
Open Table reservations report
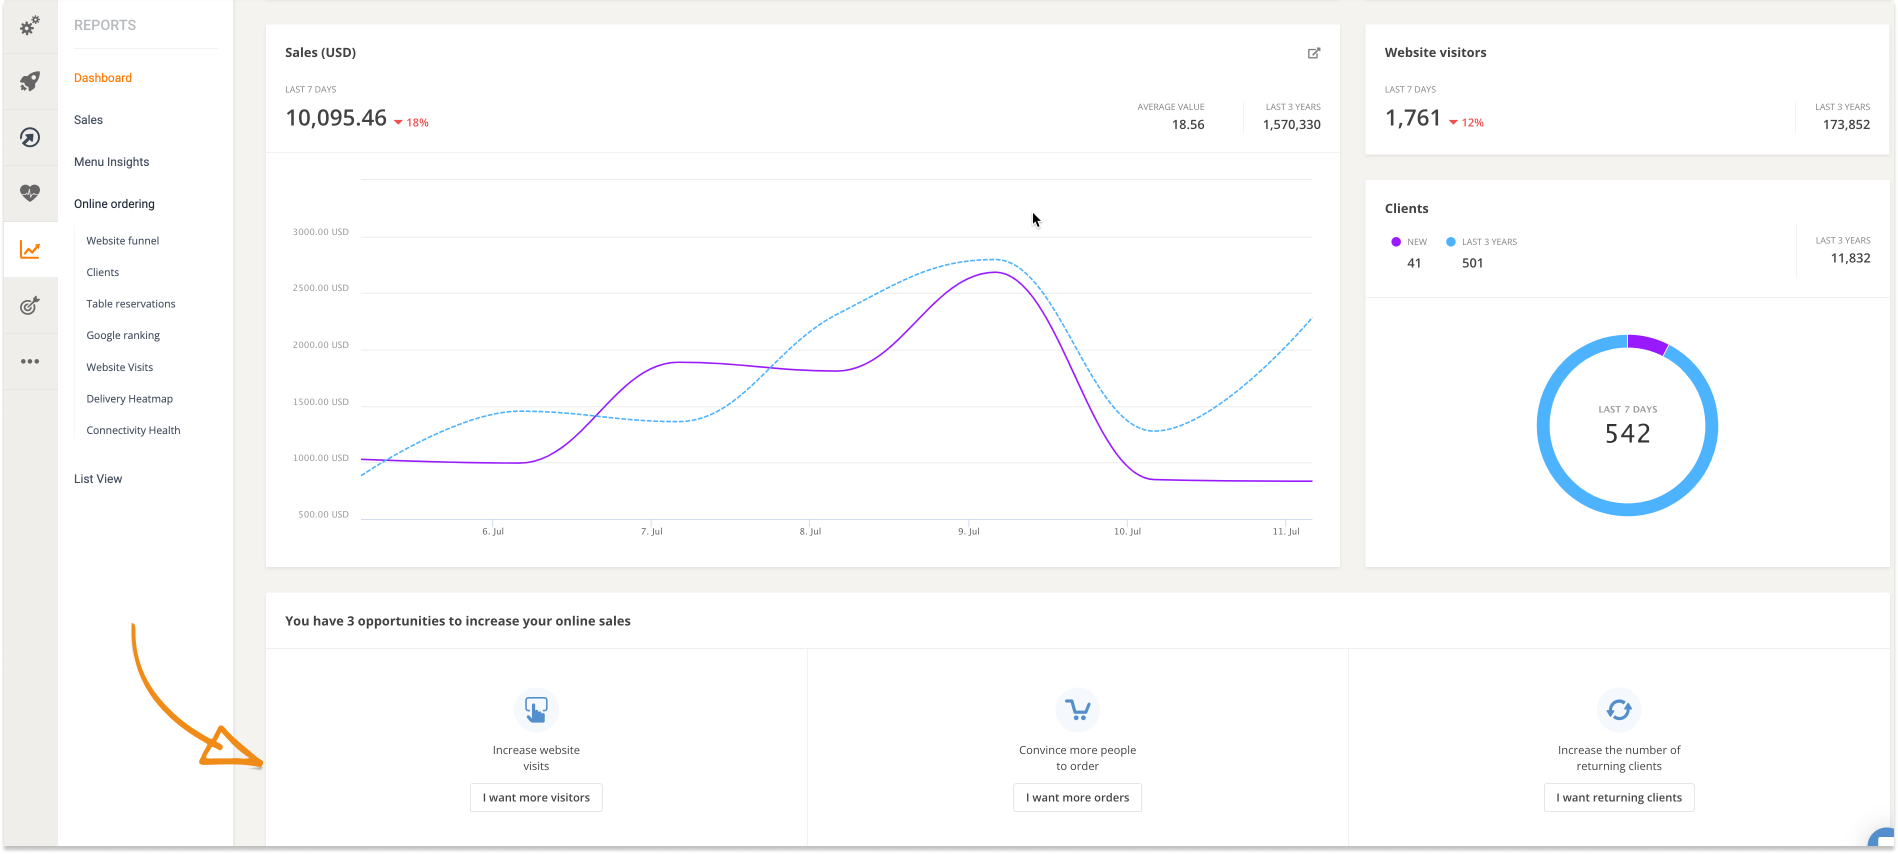click(x=131, y=304)
